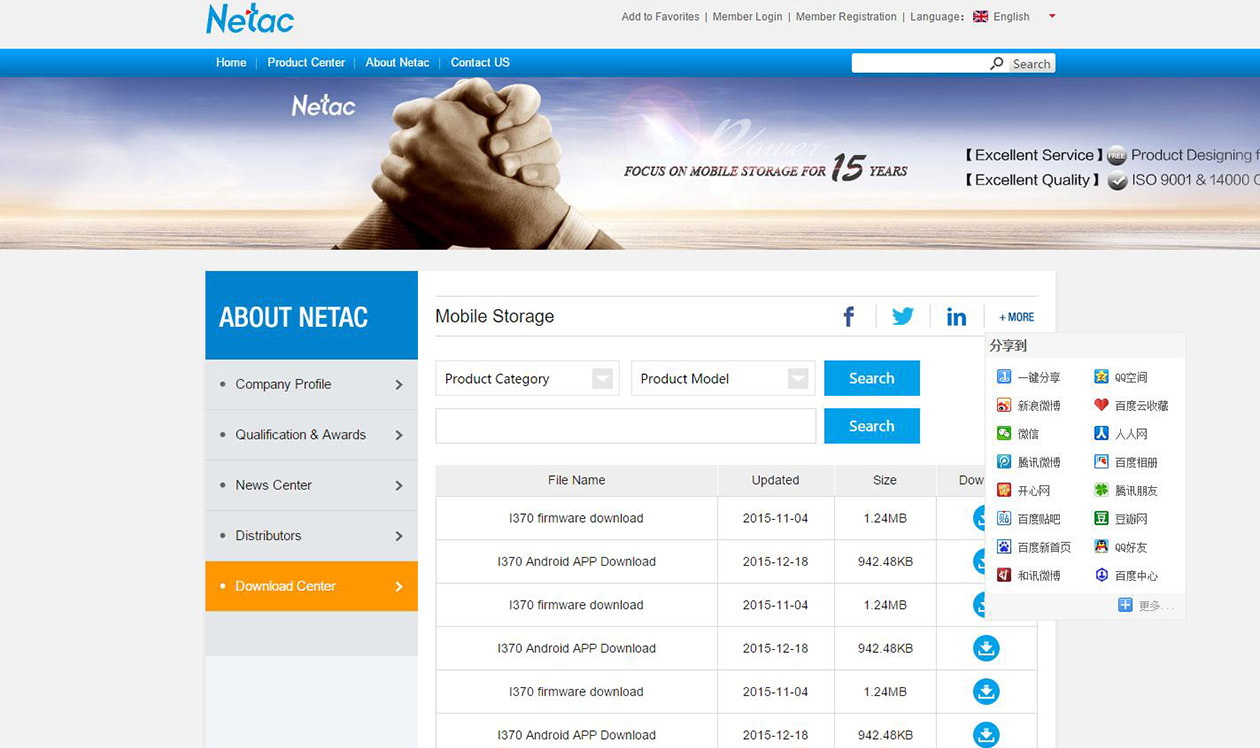Click the Size column header
Screen dimensions: 1260x748
[x=885, y=480]
